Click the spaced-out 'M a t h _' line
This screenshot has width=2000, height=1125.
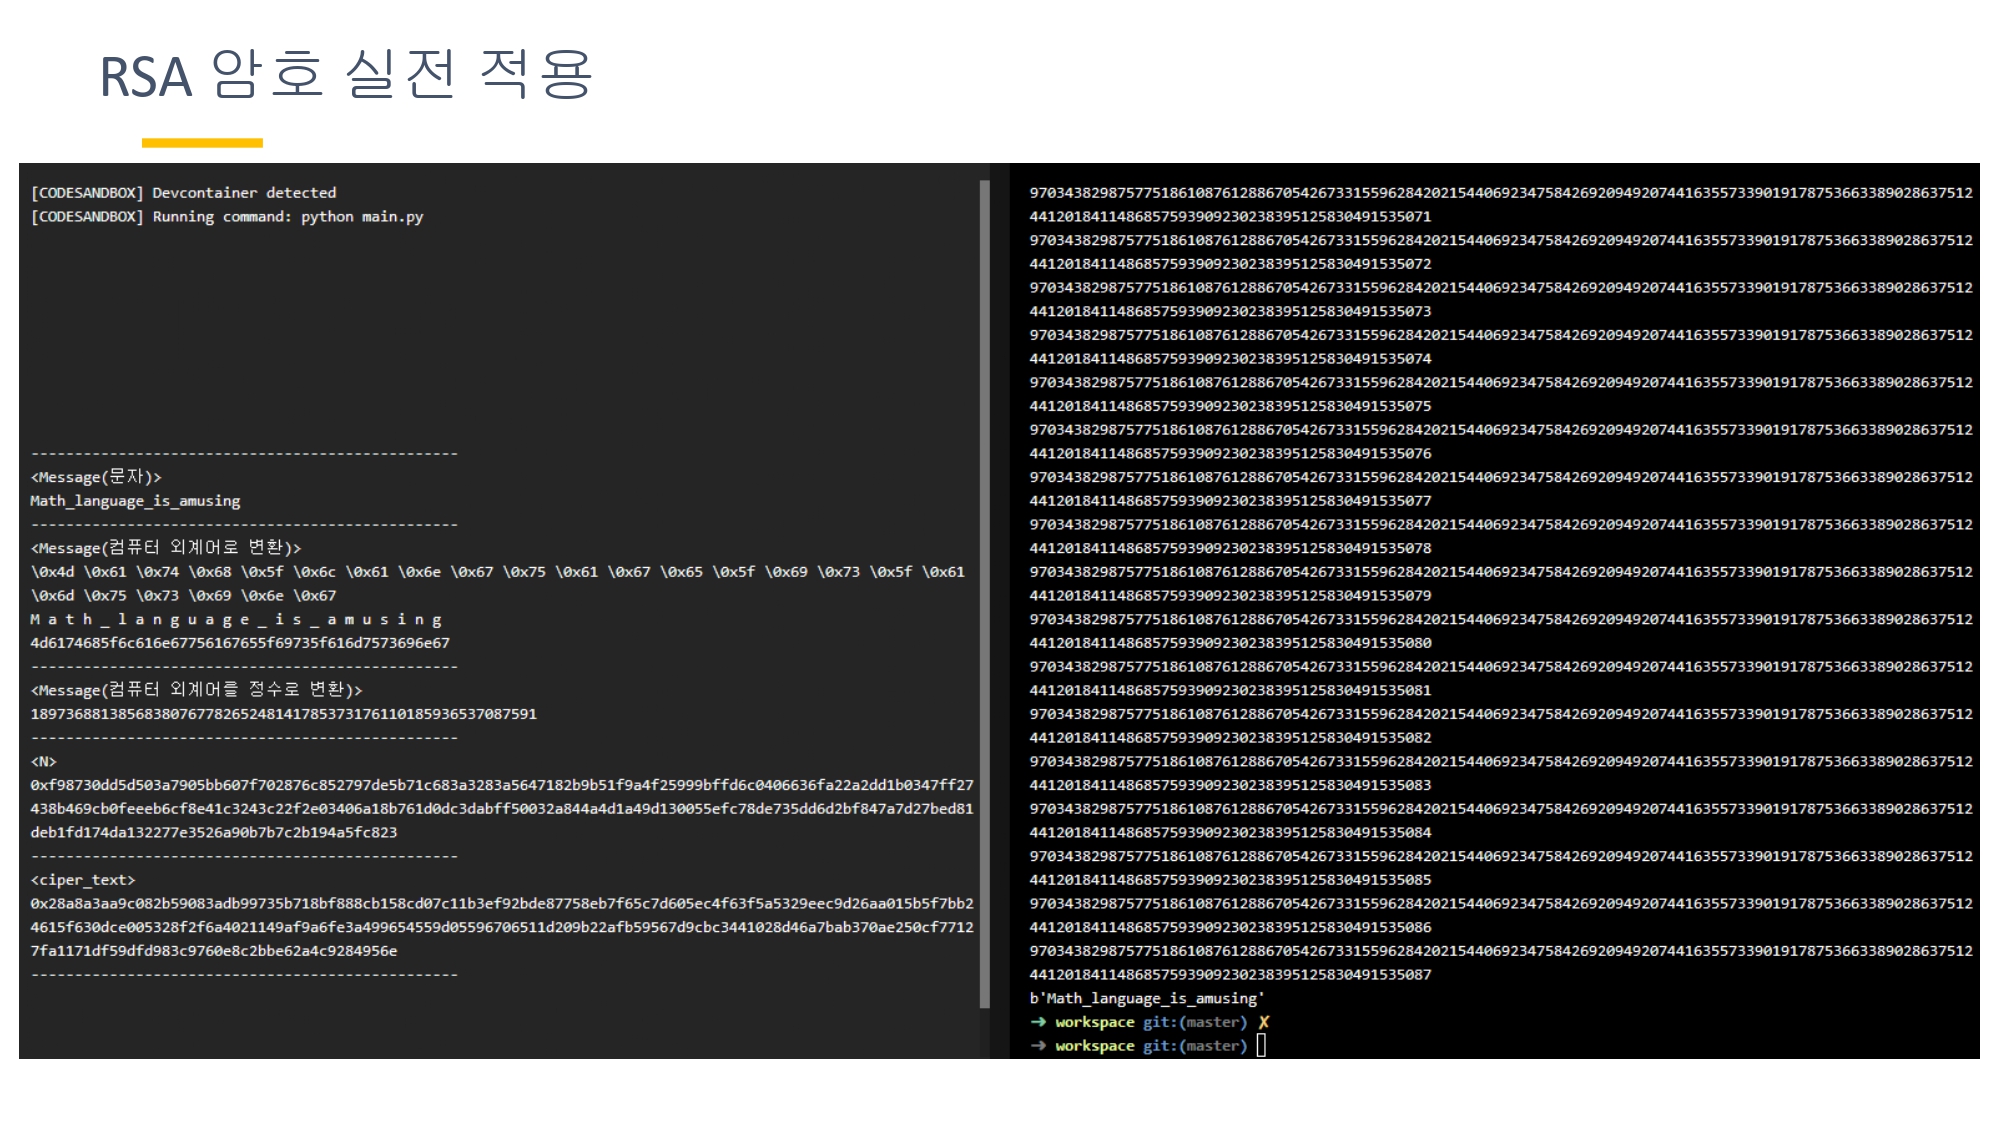(236, 619)
